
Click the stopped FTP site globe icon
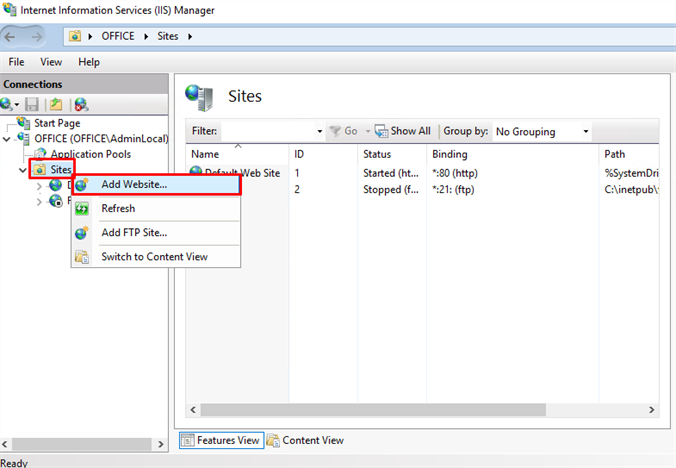click(x=56, y=201)
